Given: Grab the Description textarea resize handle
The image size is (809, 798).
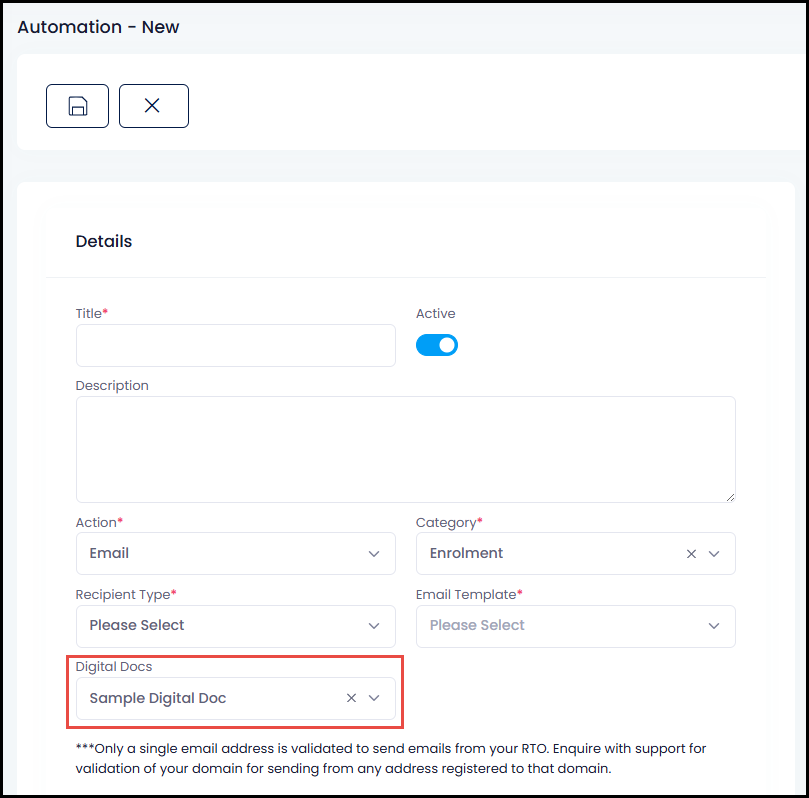Looking at the screenshot, I should coord(730,497).
